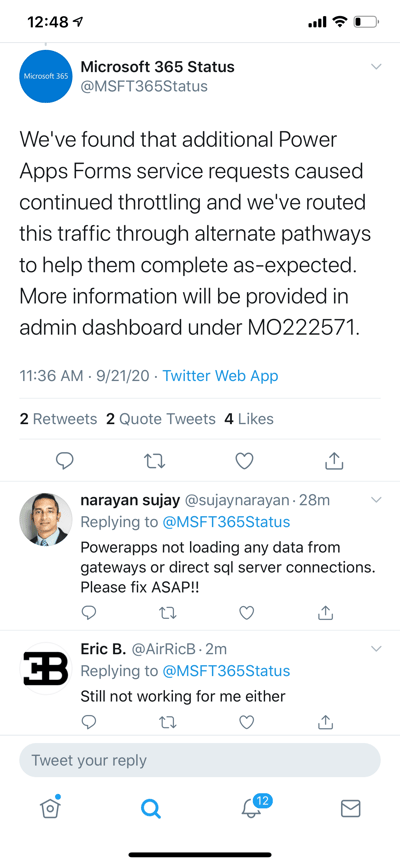Reply to Eric B.'s comment
400x865 pixels.
tap(89, 722)
